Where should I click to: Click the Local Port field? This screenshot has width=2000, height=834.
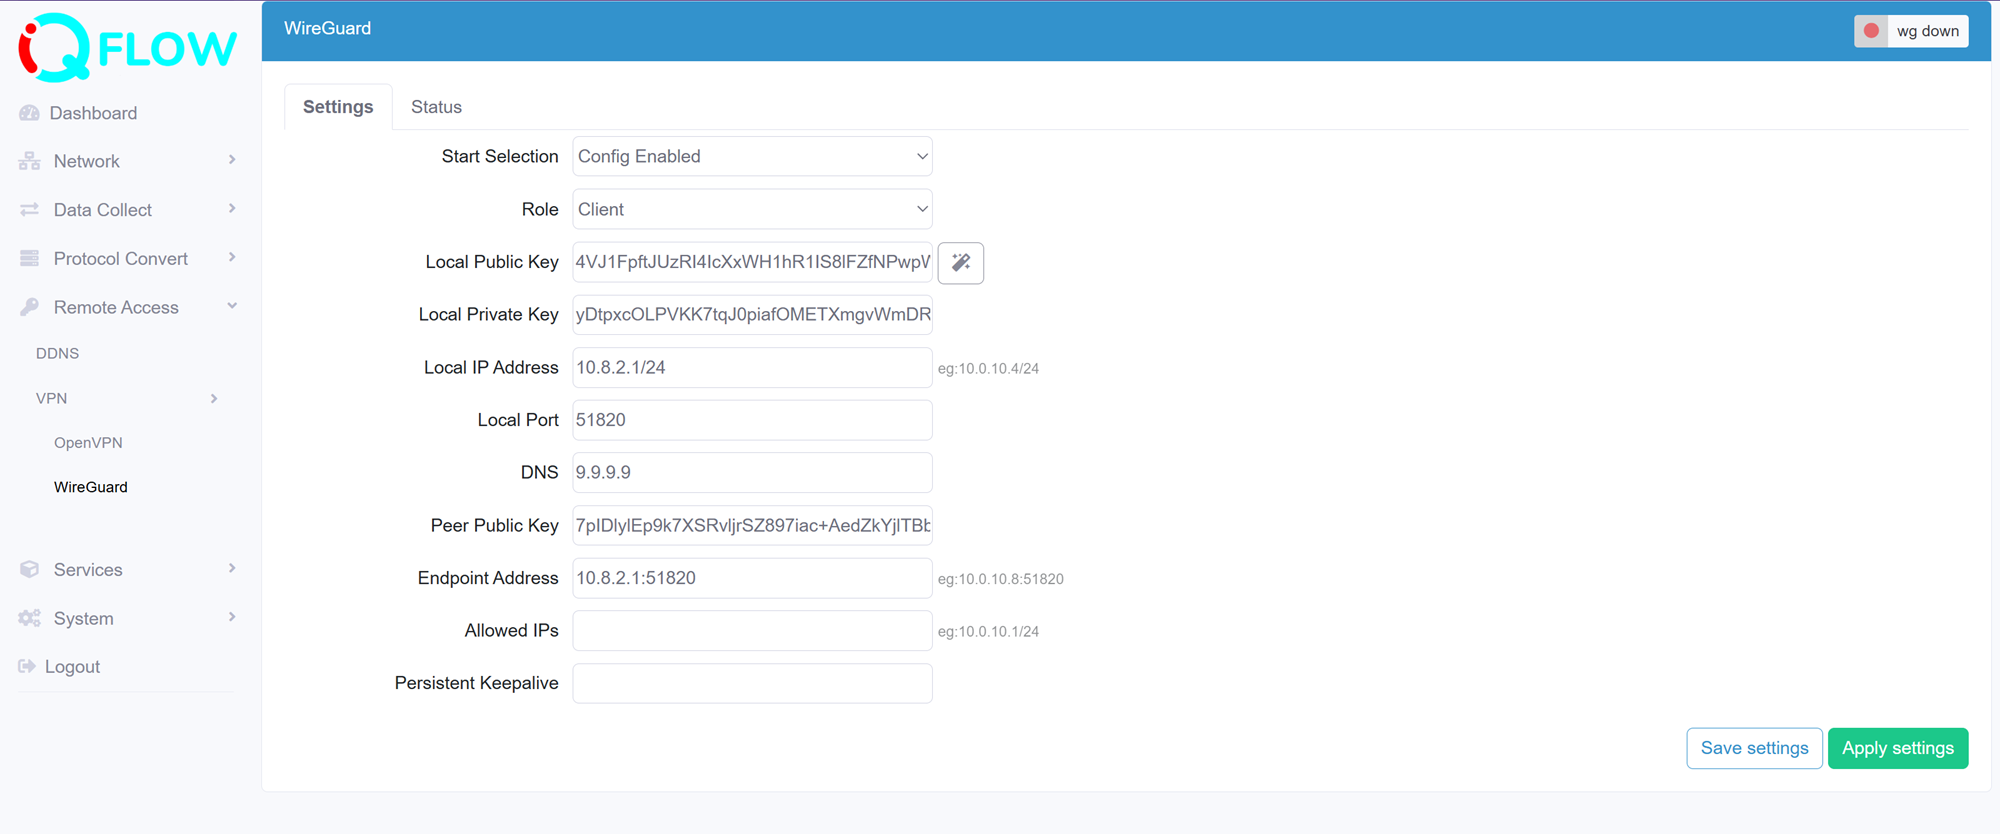click(752, 420)
